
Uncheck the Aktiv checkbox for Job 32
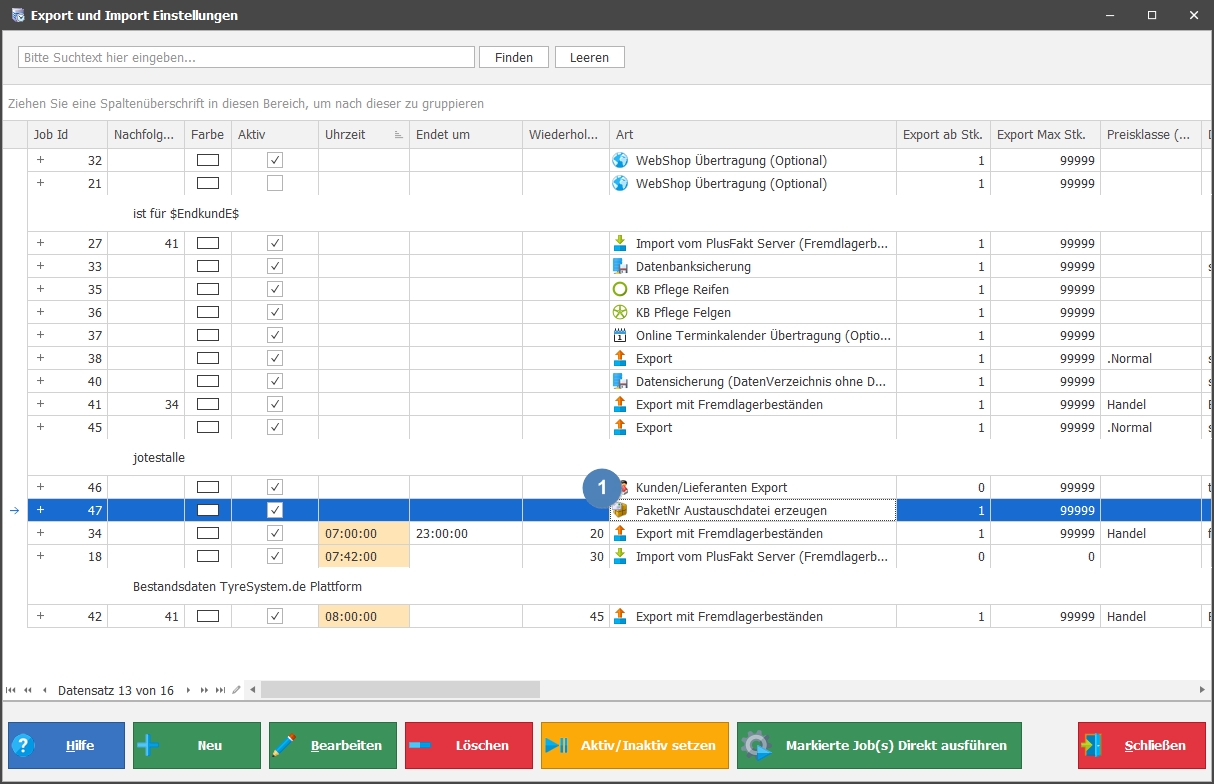pos(275,160)
